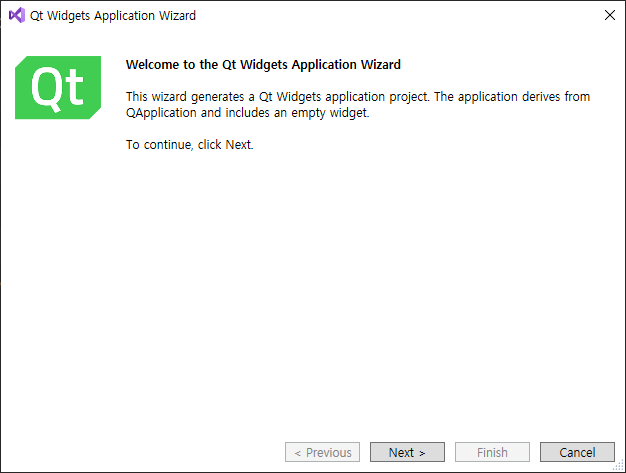Click the 'To continue, click Next.' text
Viewport: 626px width, 473px height.
[190, 144]
